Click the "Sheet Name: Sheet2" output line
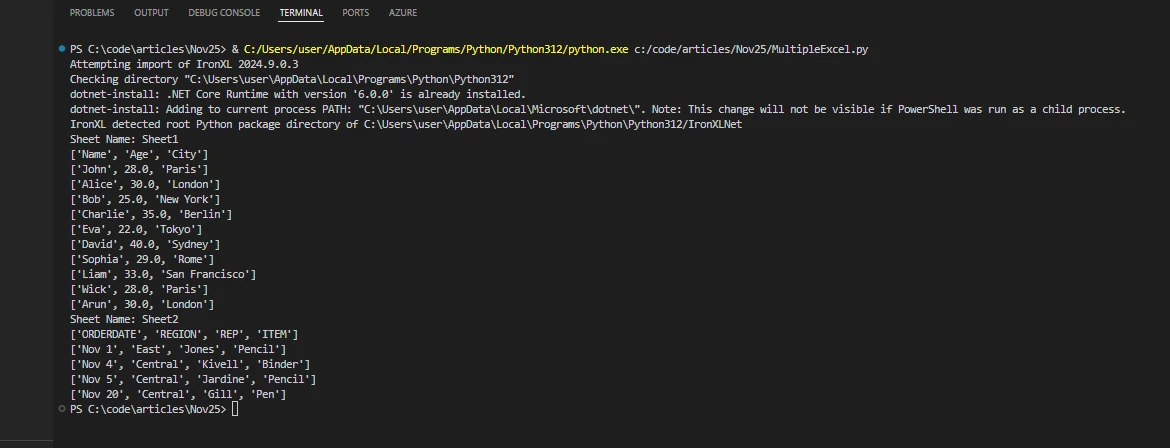Image resolution: width=1170 pixels, height=448 pixels. coord(124,319)
